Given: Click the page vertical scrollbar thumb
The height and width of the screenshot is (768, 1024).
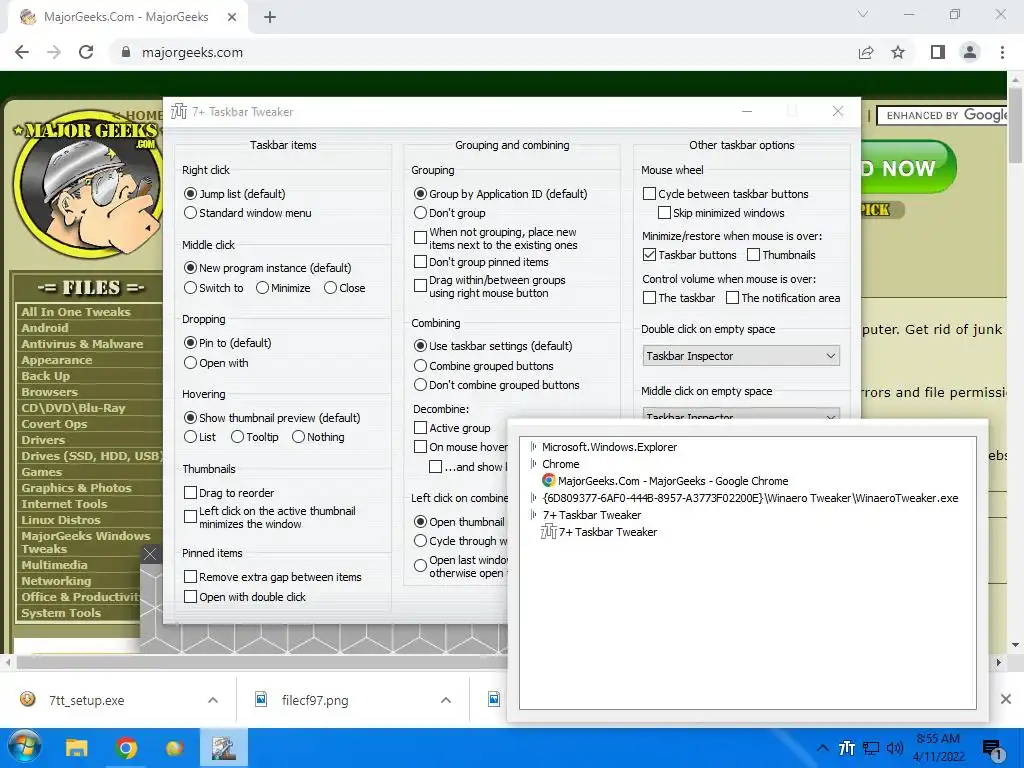Looking at the screenshot, I should tap(1015, 124).
